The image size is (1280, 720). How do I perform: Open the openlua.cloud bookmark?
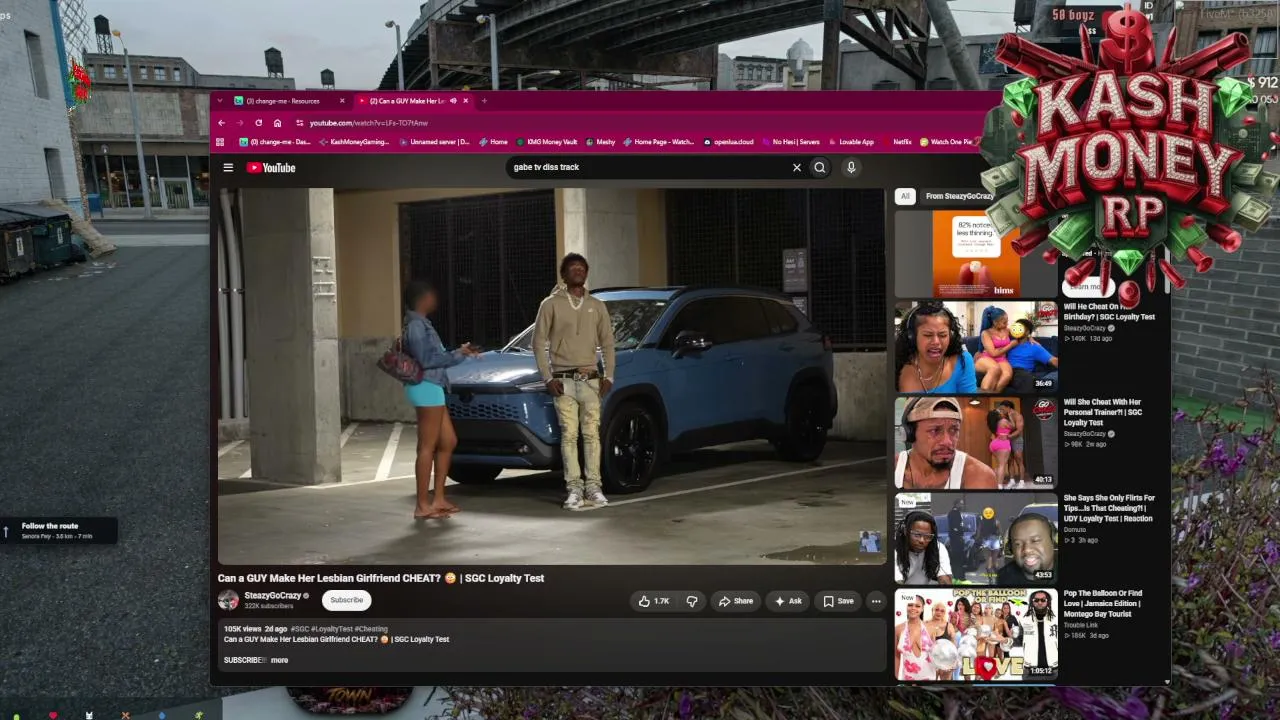(x=728, y=142)
